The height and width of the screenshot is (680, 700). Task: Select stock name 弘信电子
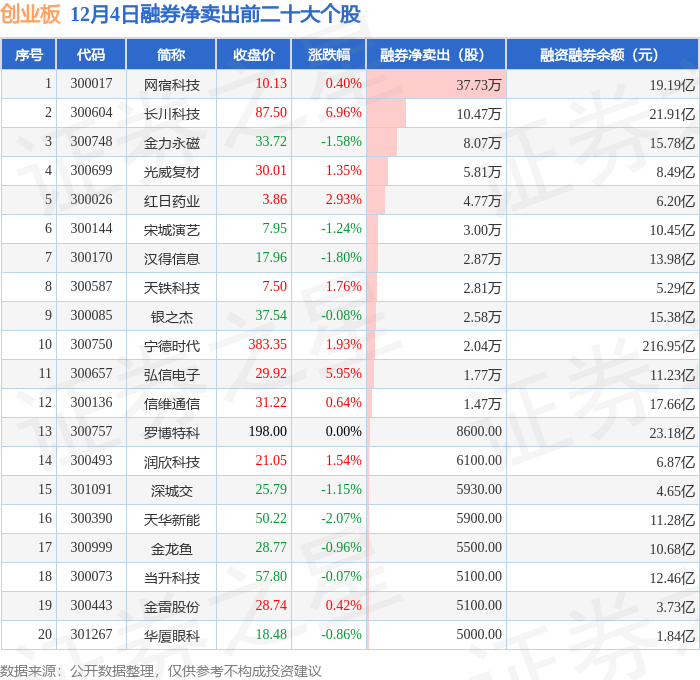[171, 375]
